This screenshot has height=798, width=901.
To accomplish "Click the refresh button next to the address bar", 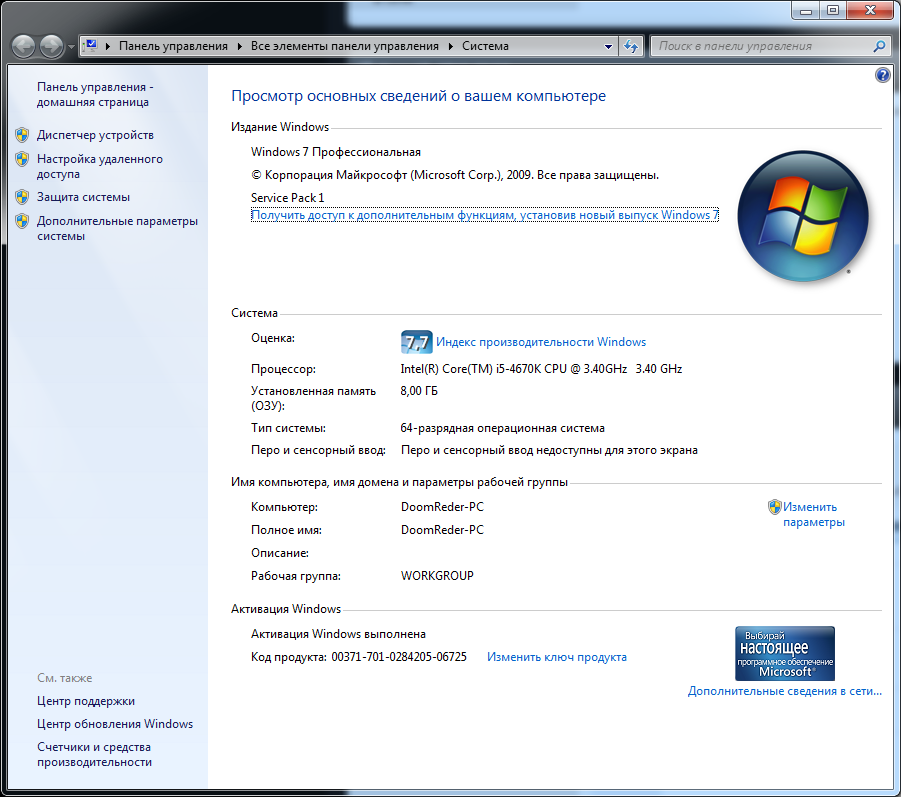I will coord(631,47).
